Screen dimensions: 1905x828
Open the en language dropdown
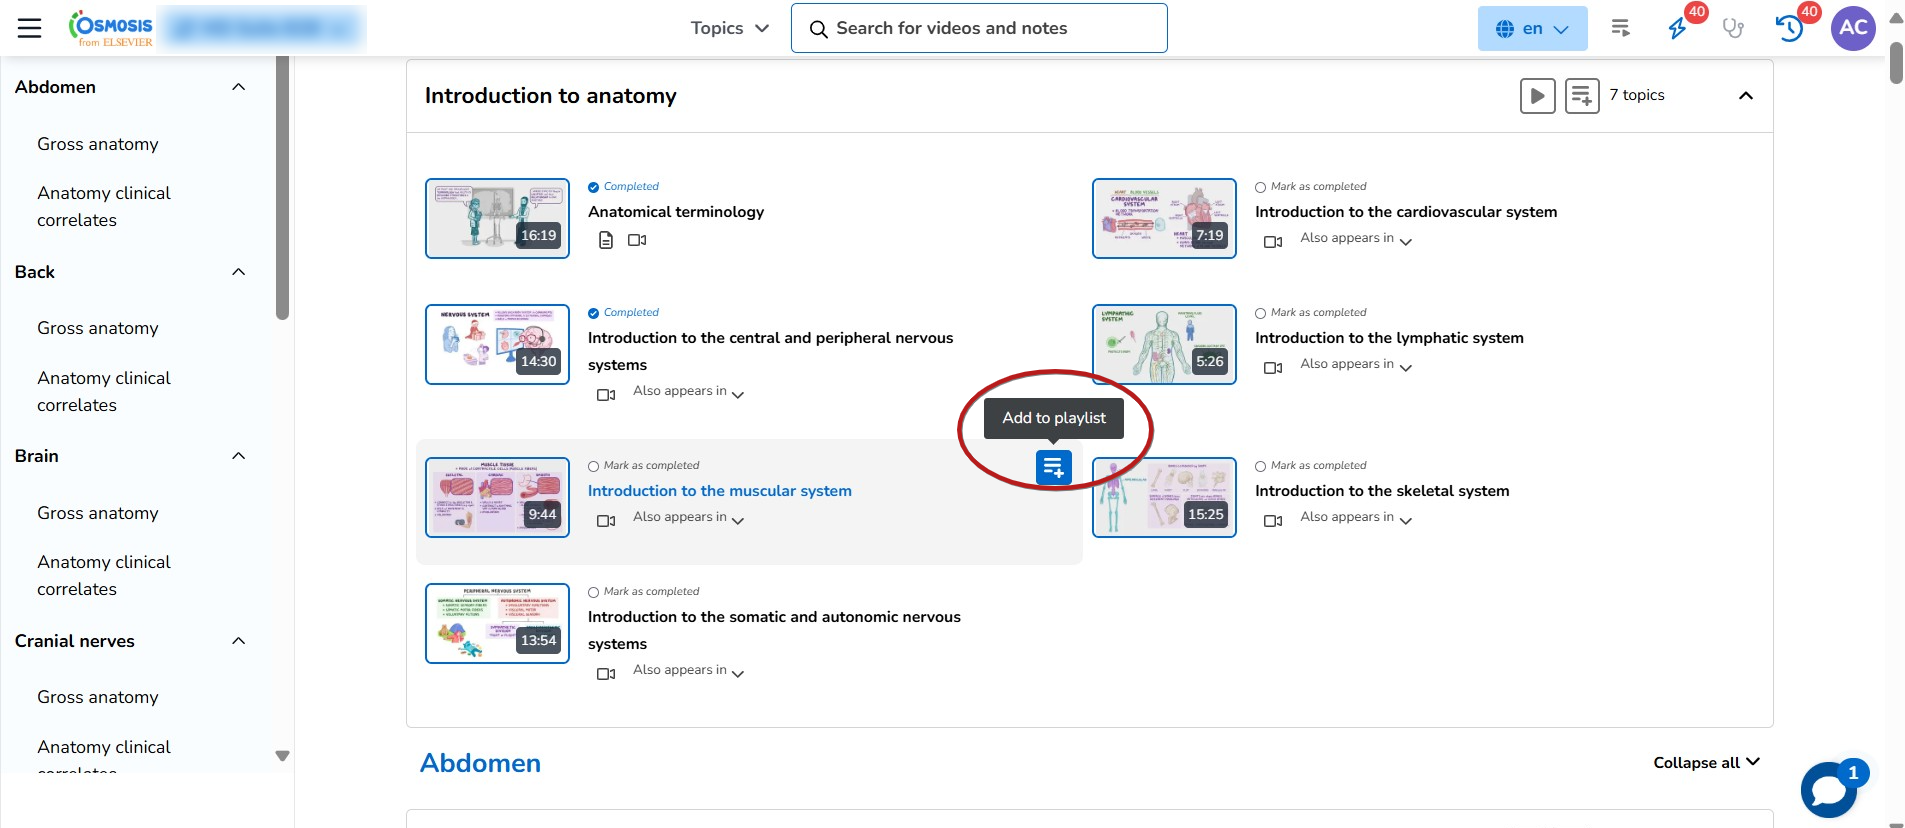[1531, 28]
